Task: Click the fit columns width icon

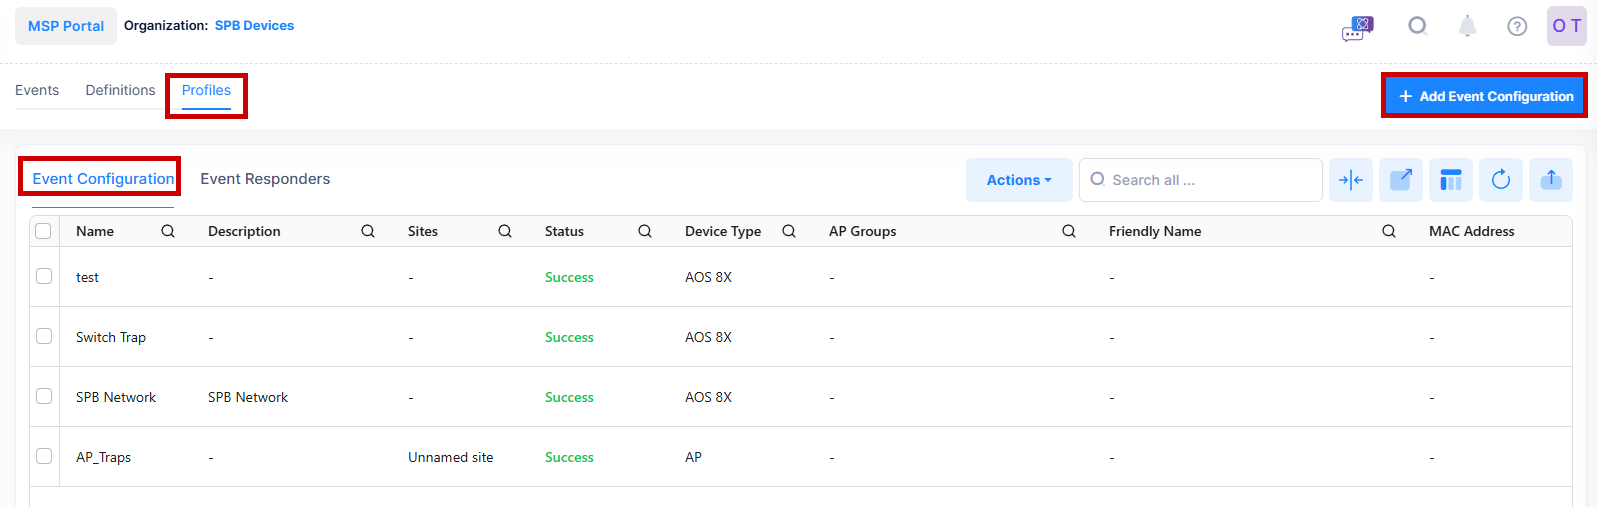Action: point(1351,180)
